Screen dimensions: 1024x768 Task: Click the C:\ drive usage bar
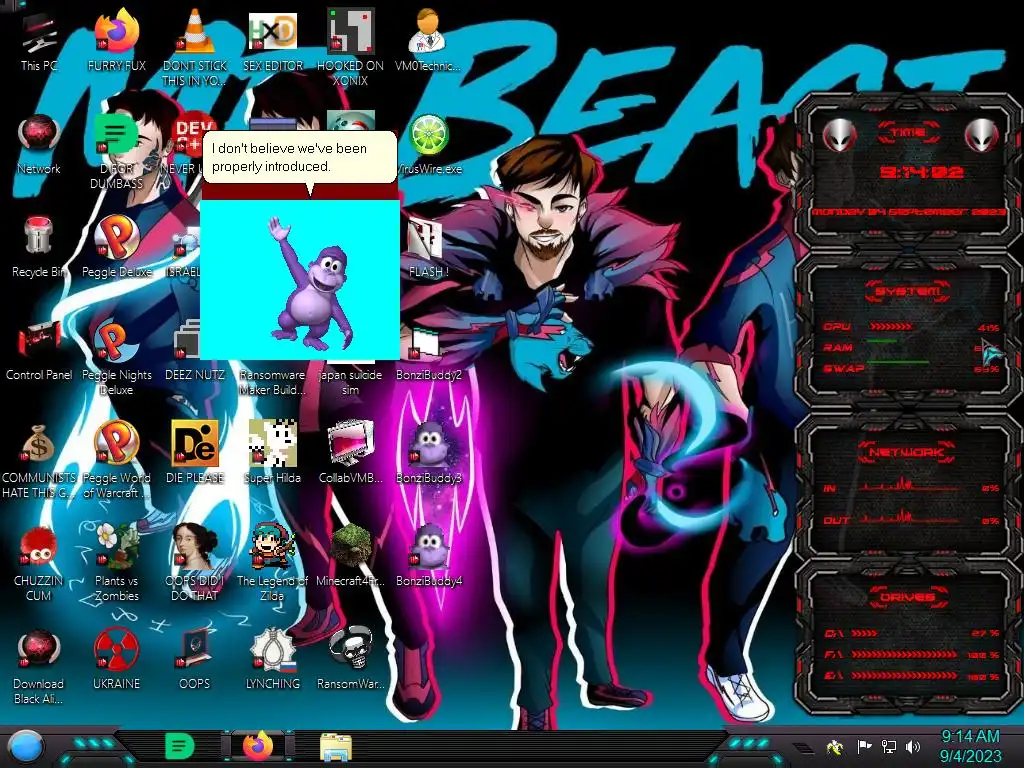pos(865,633)
